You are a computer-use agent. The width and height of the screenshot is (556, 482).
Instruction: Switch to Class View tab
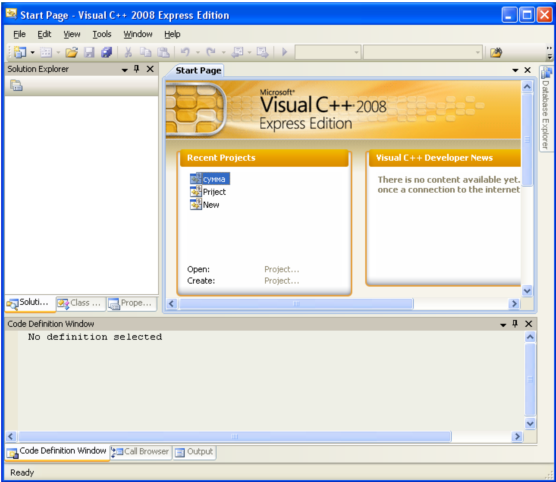coord(81,304)
